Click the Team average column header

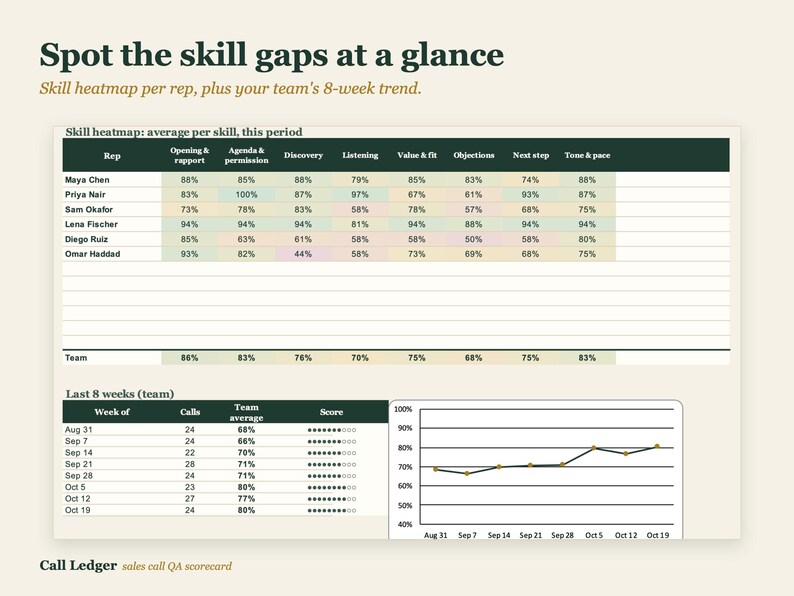pyautogui.click(x=246, y=412)
